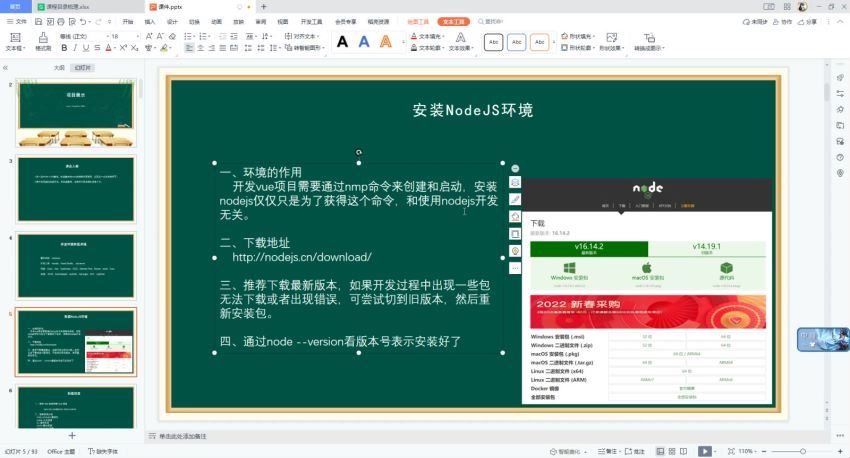Select slide 3 thumbnail
The width and height of the screenshot is (850, 458).
(76, 189)
